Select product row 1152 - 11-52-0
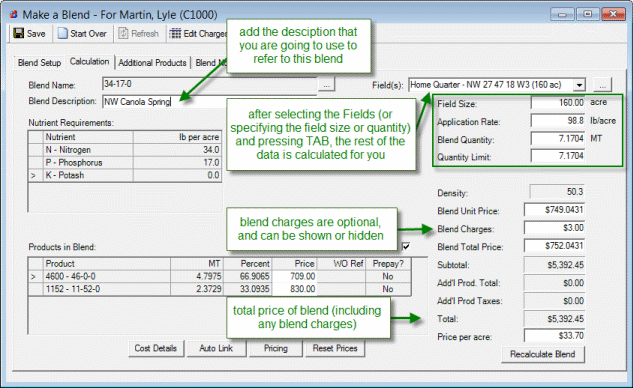633x388 pixels. coord(220,289)
